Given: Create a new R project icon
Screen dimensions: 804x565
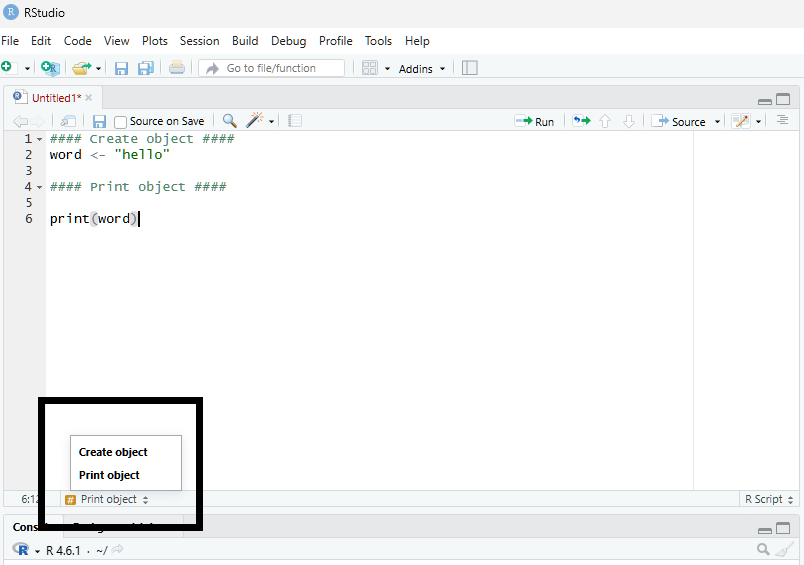Looking at the screenshot, I should [50, 68].
